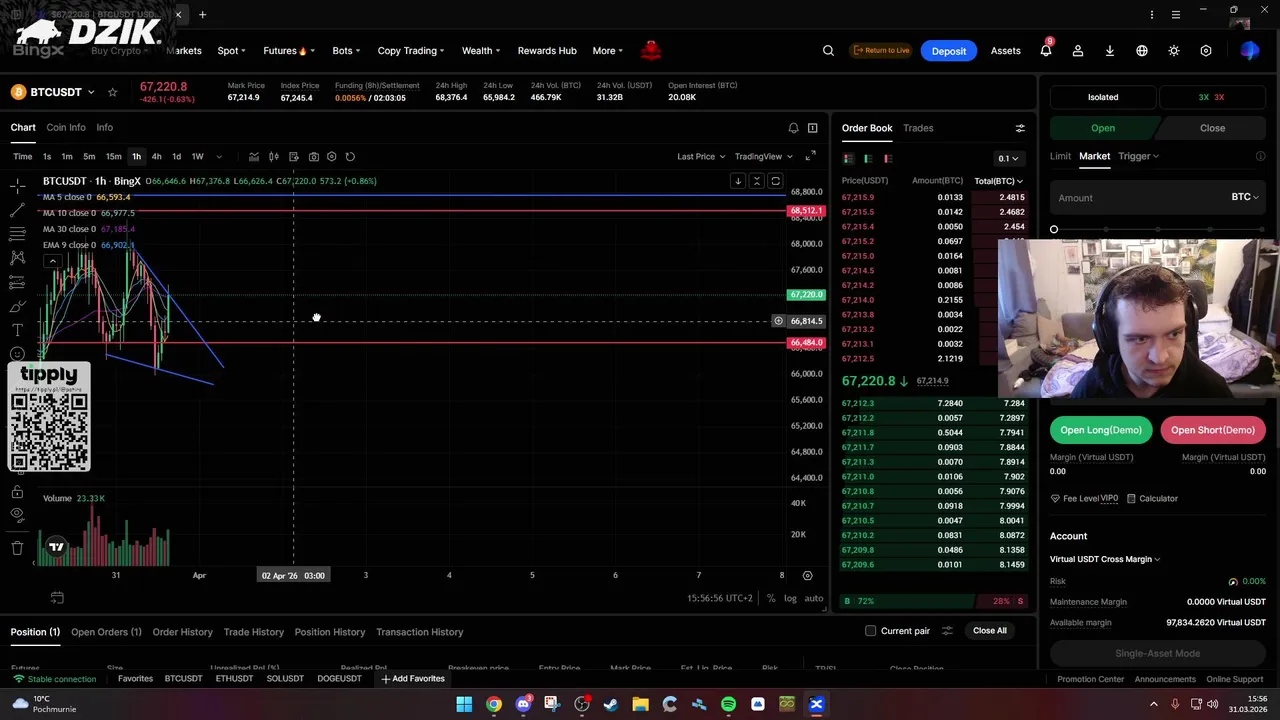Click Open Short(Demo) button
Screen dimensions: 1280x720
coord(1212,430)
